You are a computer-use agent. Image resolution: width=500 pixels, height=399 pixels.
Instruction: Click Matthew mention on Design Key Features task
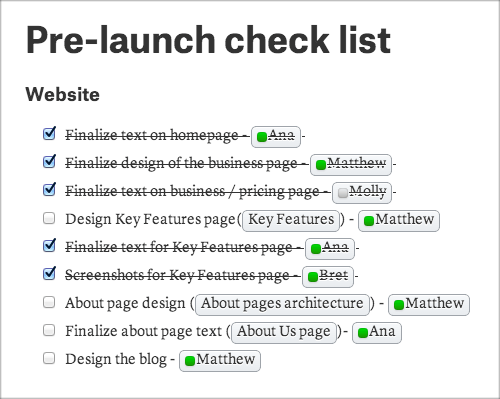(399, 220)
